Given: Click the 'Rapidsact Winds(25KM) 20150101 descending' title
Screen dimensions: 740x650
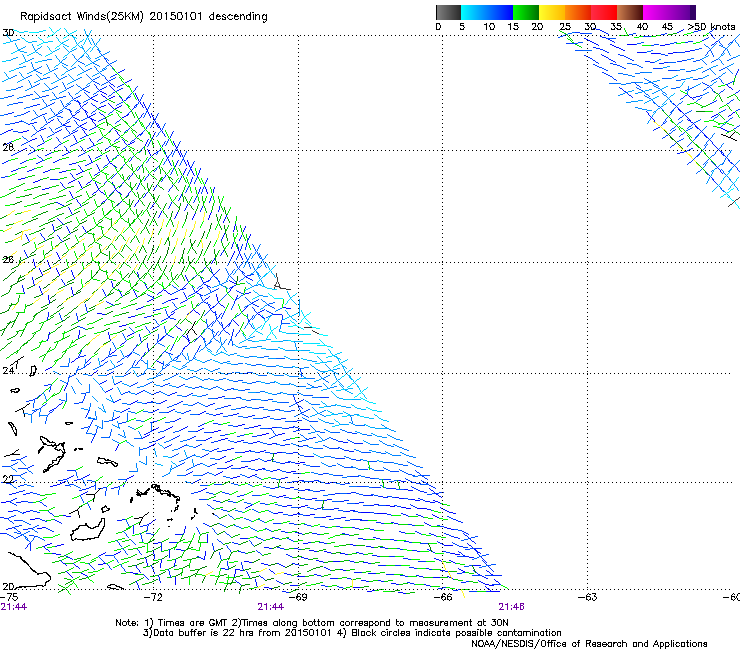Looking at the screenshot, I should [144, 17].
